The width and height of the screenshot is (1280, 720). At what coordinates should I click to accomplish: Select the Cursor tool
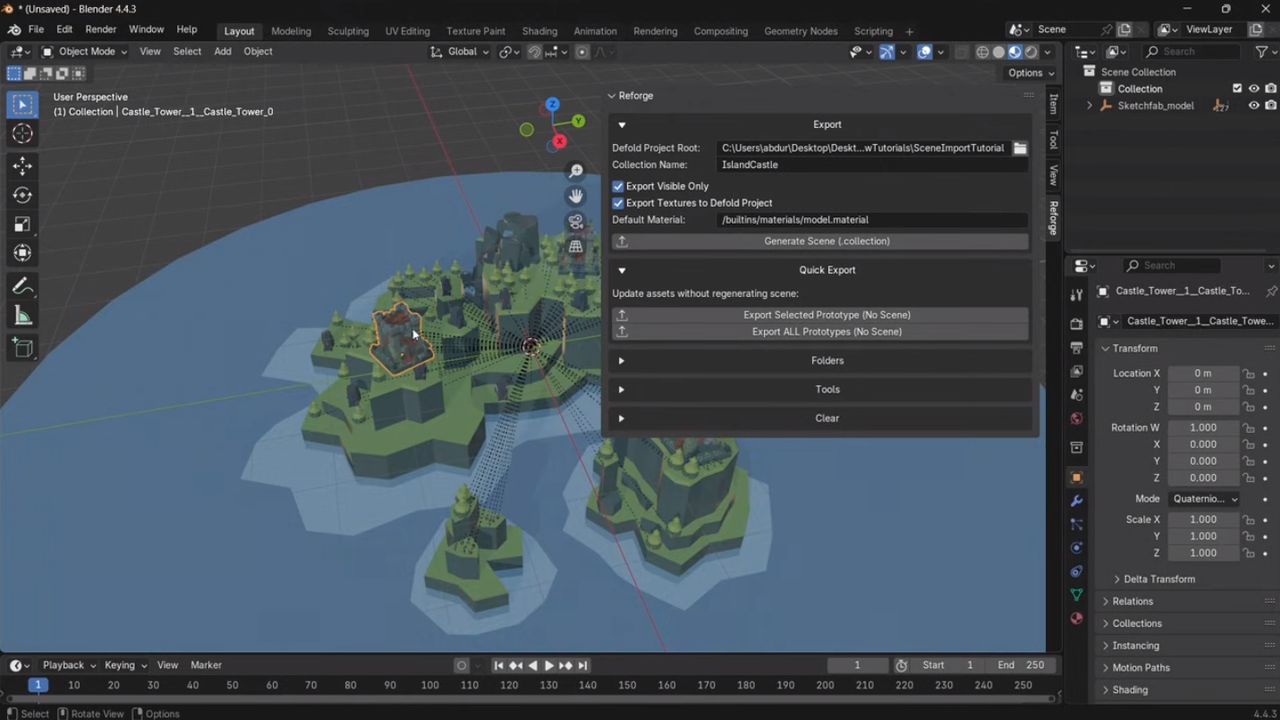pyautogui.click(x=22, y=134)
